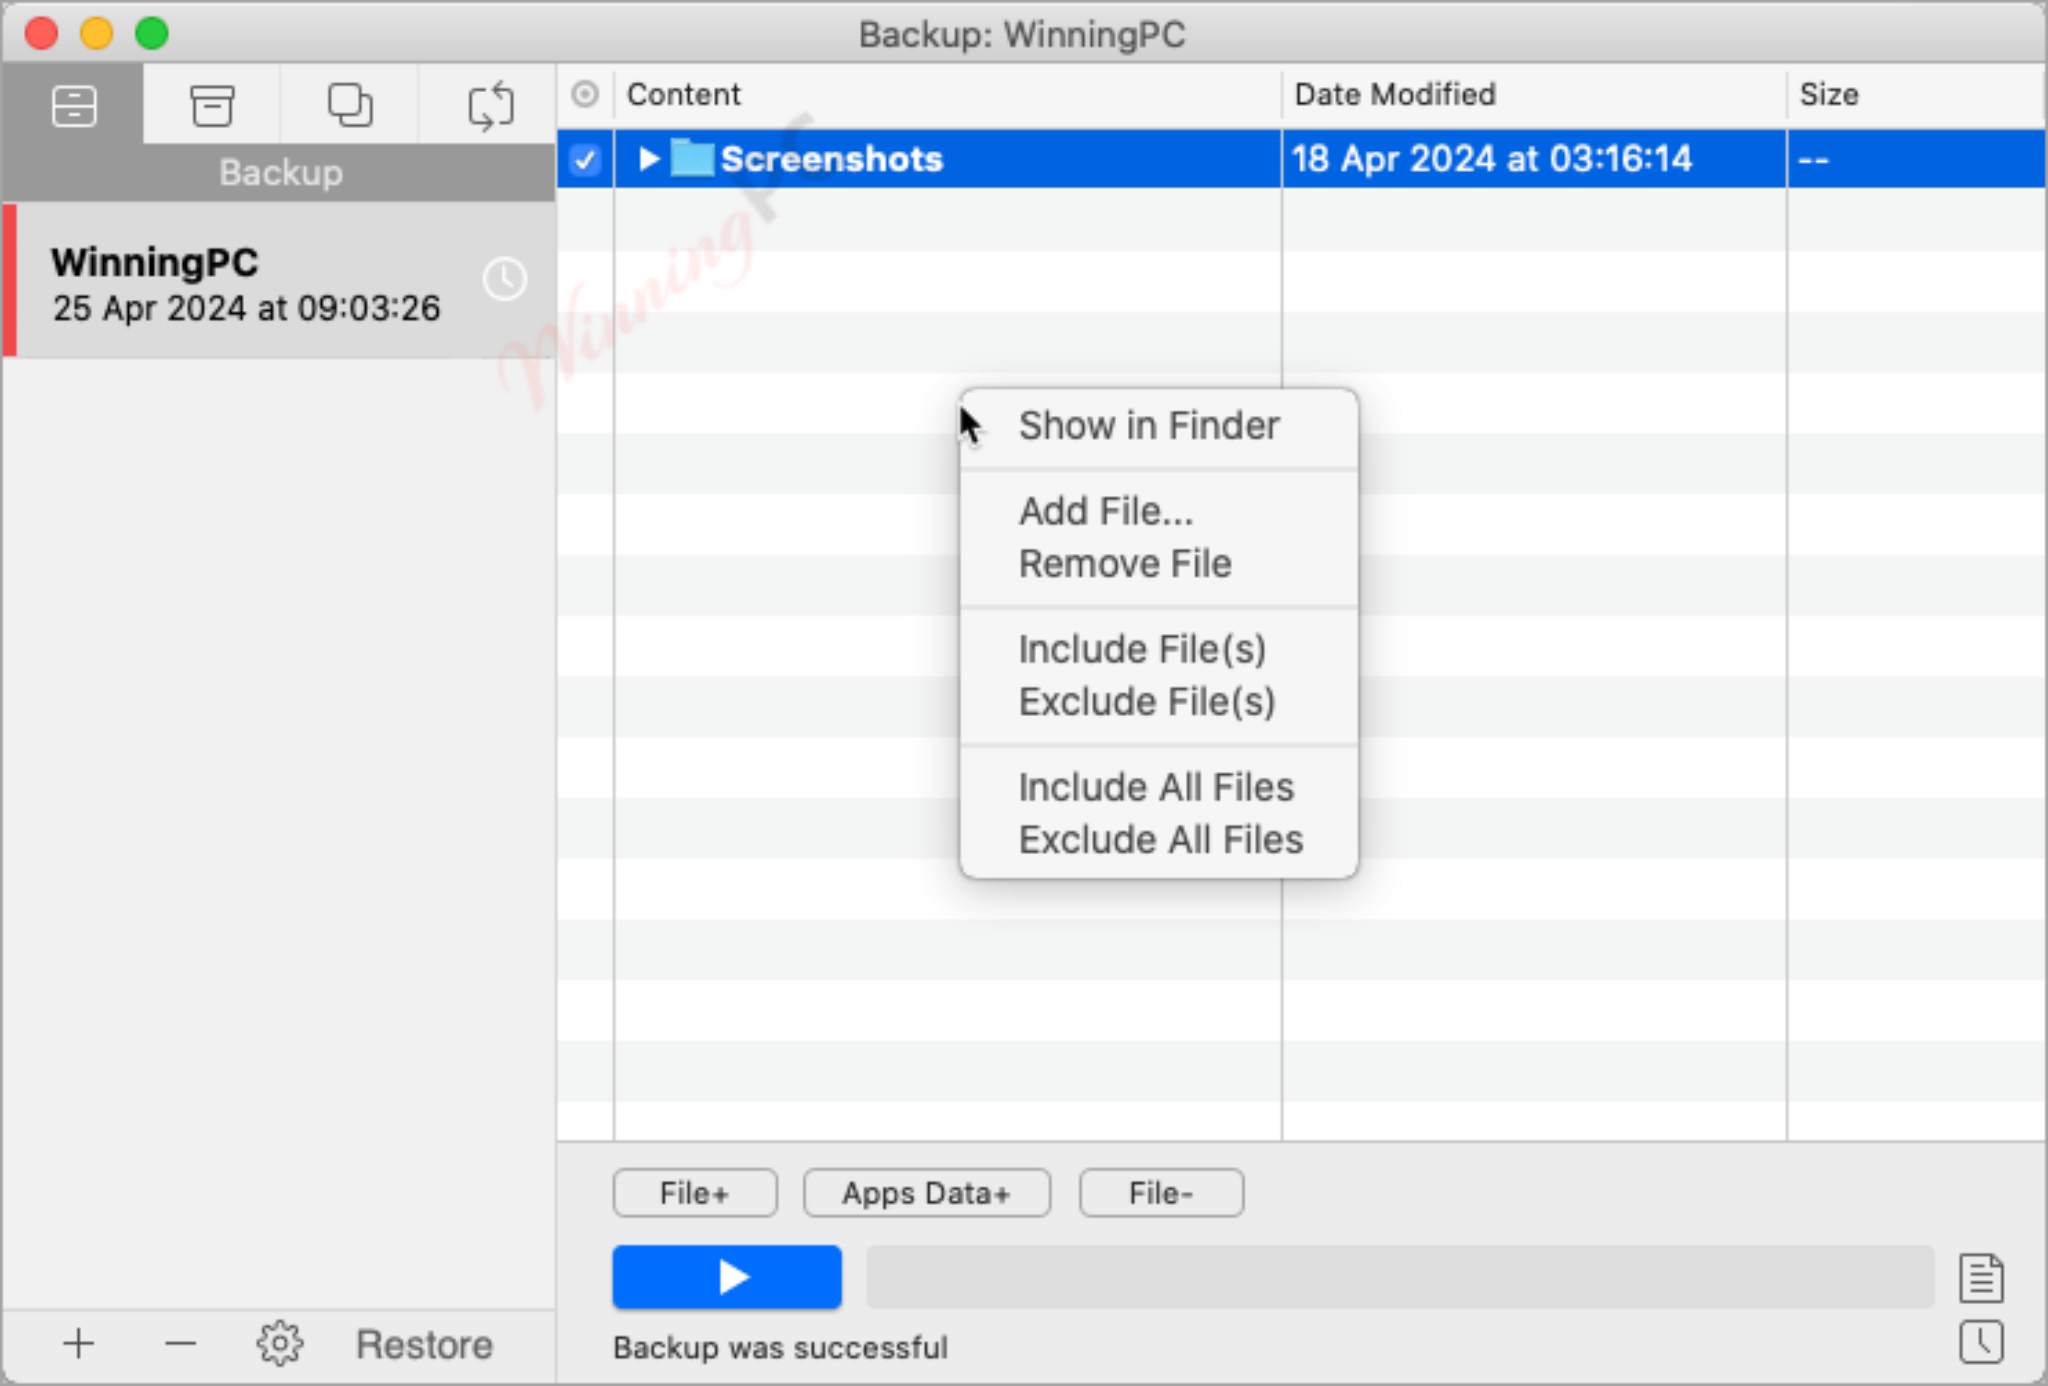
Task: Click the backup progress bar
Action: click(1399, 1277)
